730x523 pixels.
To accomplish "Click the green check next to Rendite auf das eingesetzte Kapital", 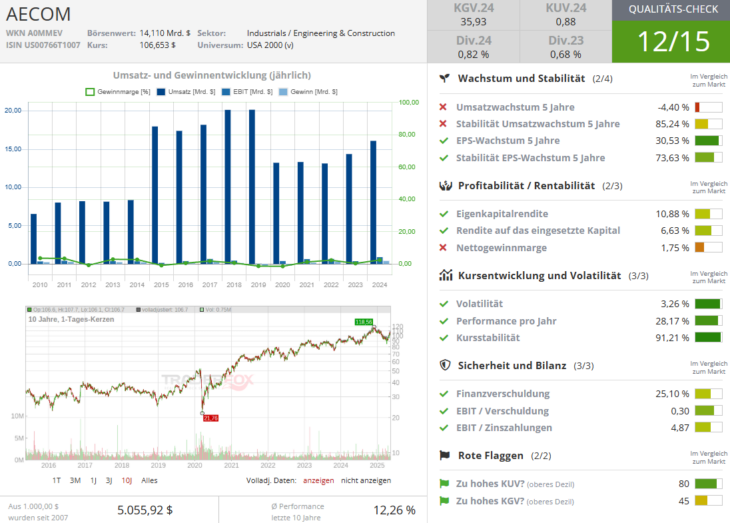I will click(444, 231).
